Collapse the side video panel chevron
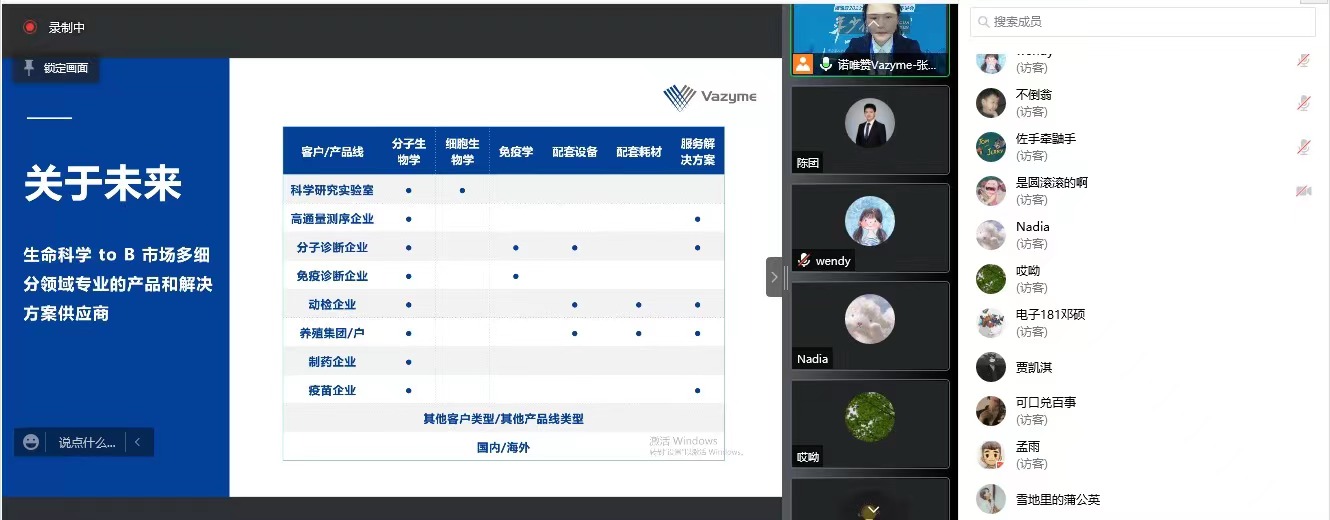This screenshot has height=520, width=1330. 775,277
